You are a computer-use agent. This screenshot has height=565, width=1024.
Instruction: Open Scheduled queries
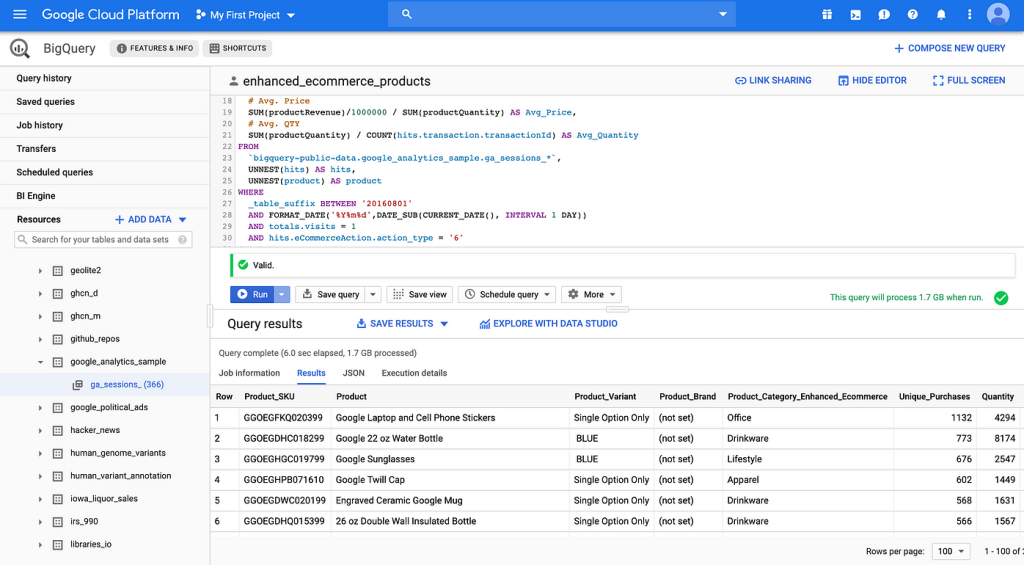pyautogui.click(x=54, y=172)
